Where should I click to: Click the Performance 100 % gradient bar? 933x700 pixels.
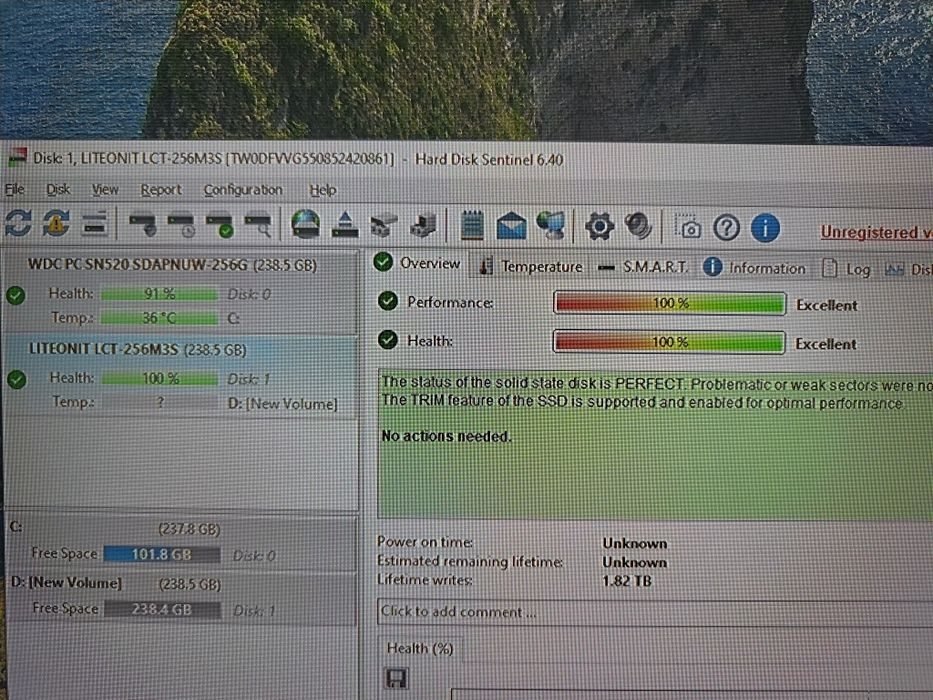(x=669, y=303)
